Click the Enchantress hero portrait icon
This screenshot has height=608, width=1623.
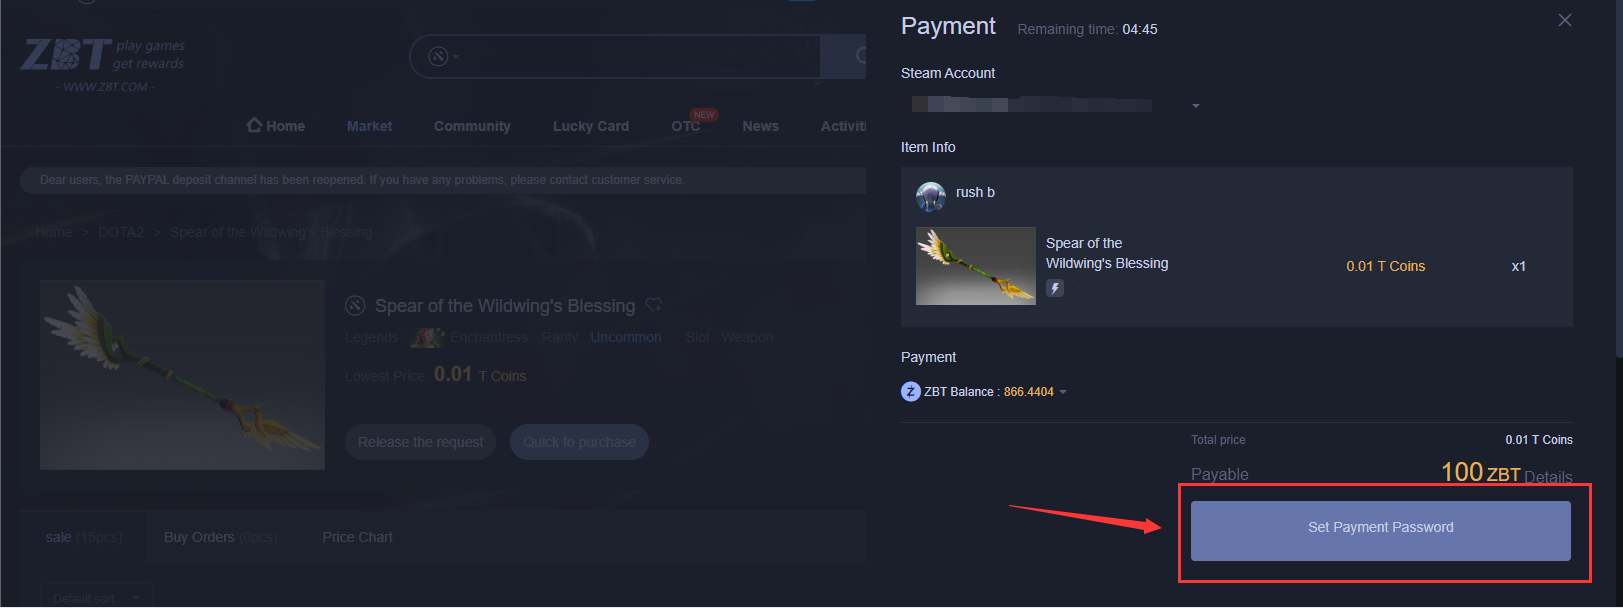click(428, 337)
